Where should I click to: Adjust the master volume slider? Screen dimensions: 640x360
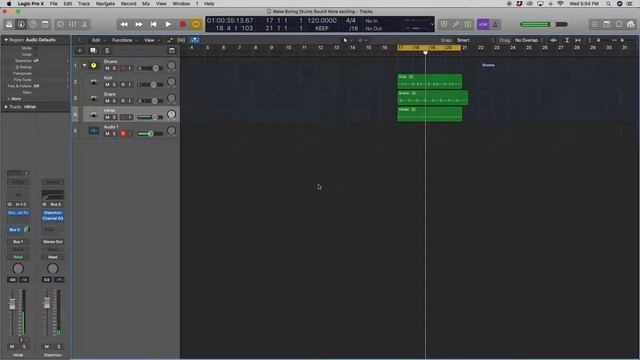pos(544,24)
